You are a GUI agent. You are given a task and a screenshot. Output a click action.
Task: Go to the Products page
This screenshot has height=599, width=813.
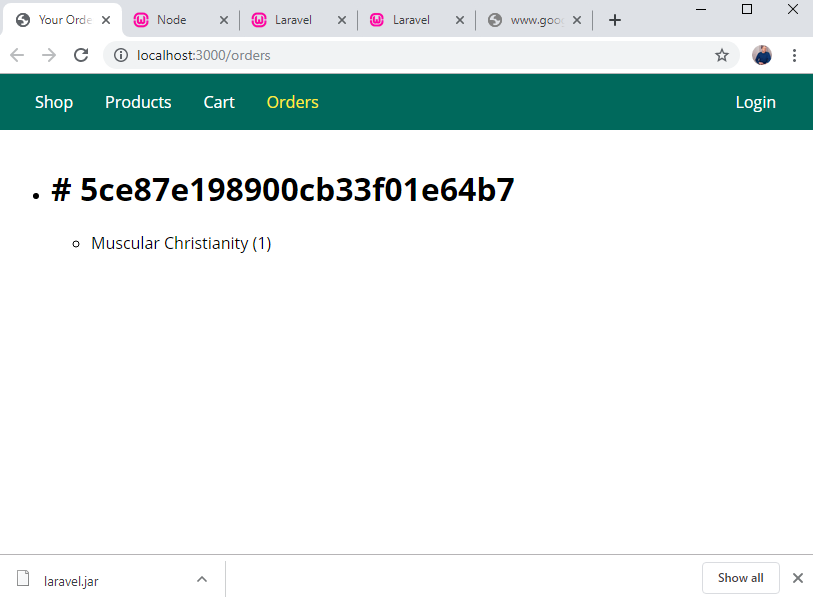tap(138, 102)
